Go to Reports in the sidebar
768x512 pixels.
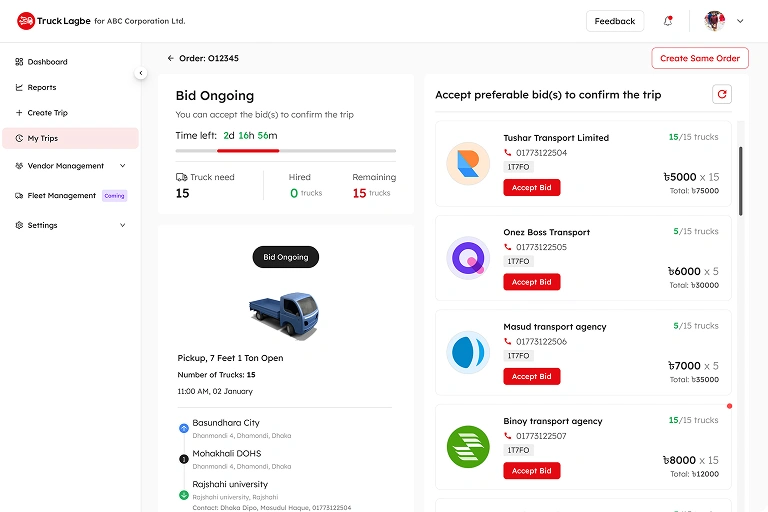41,88
